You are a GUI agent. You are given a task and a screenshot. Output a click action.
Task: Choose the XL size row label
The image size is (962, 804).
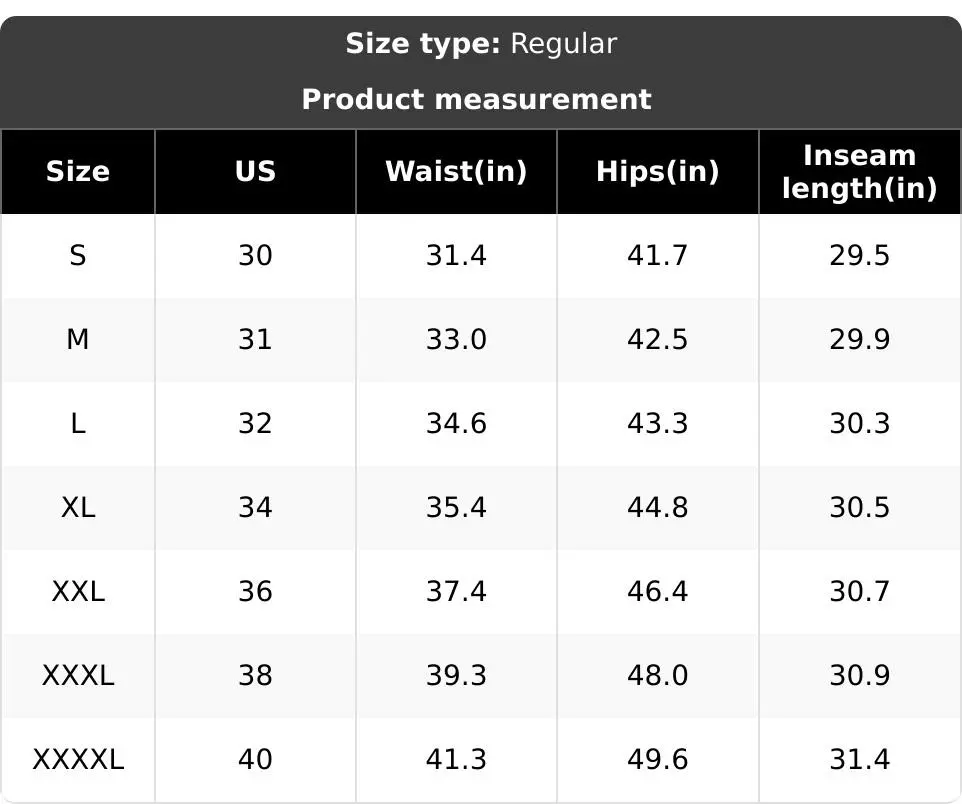pyautogui.click(x=78, y=508)
